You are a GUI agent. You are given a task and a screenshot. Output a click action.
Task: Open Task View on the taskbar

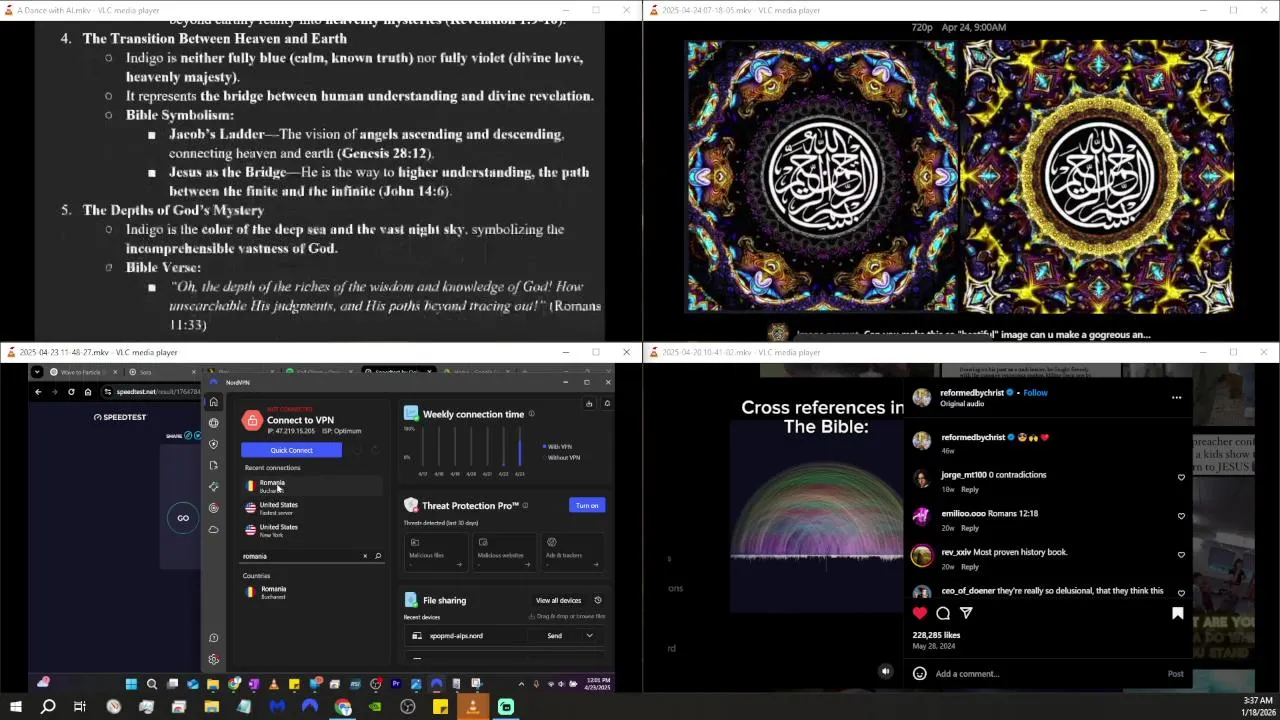pos(80,707)
